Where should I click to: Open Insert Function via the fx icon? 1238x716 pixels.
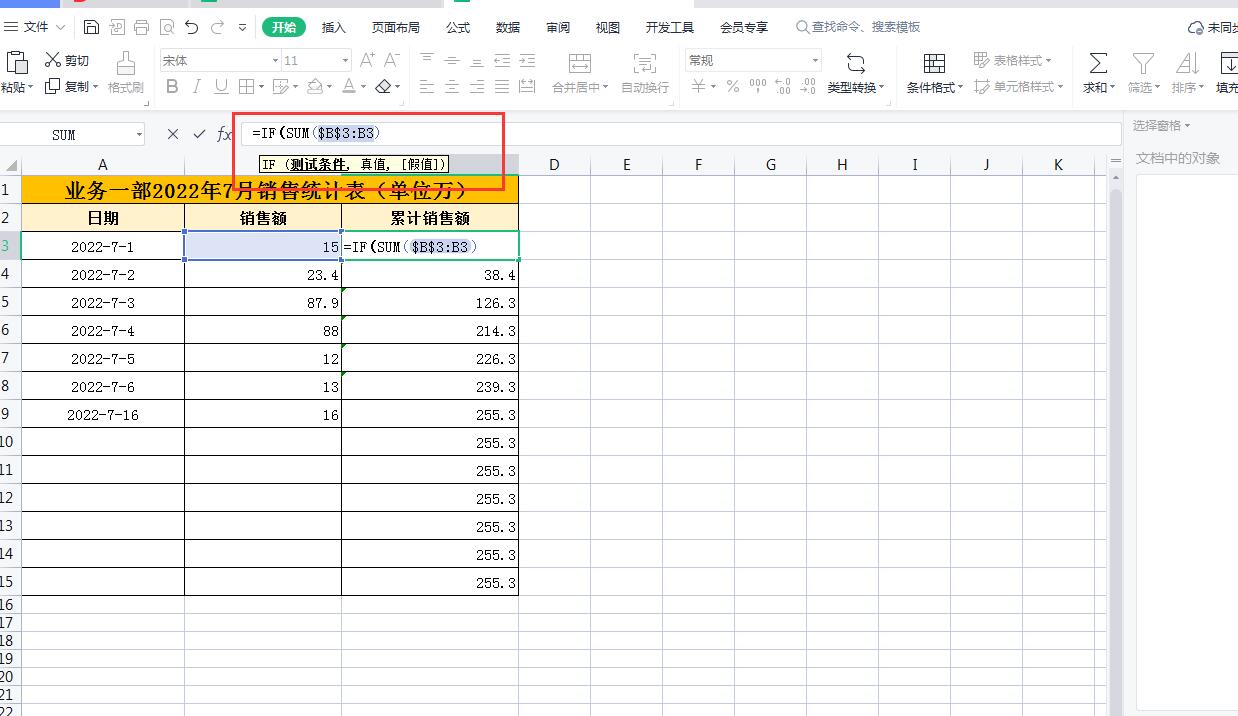coord(224,134)
